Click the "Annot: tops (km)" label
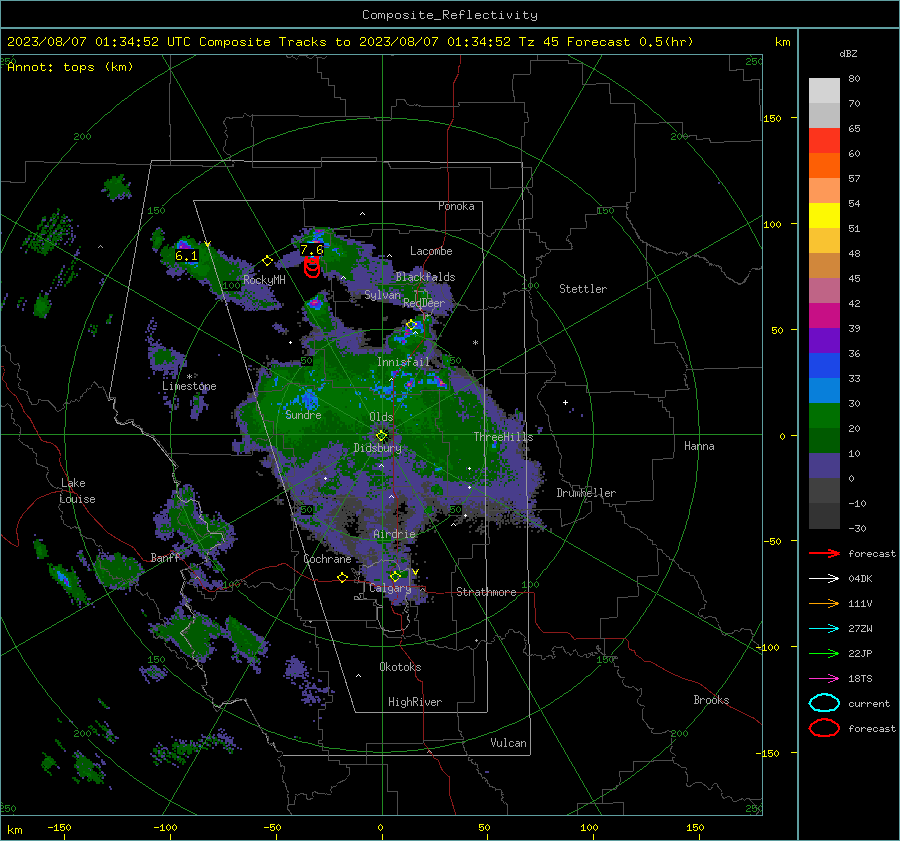Screen dimensions: 900x841 pos(71,67)
